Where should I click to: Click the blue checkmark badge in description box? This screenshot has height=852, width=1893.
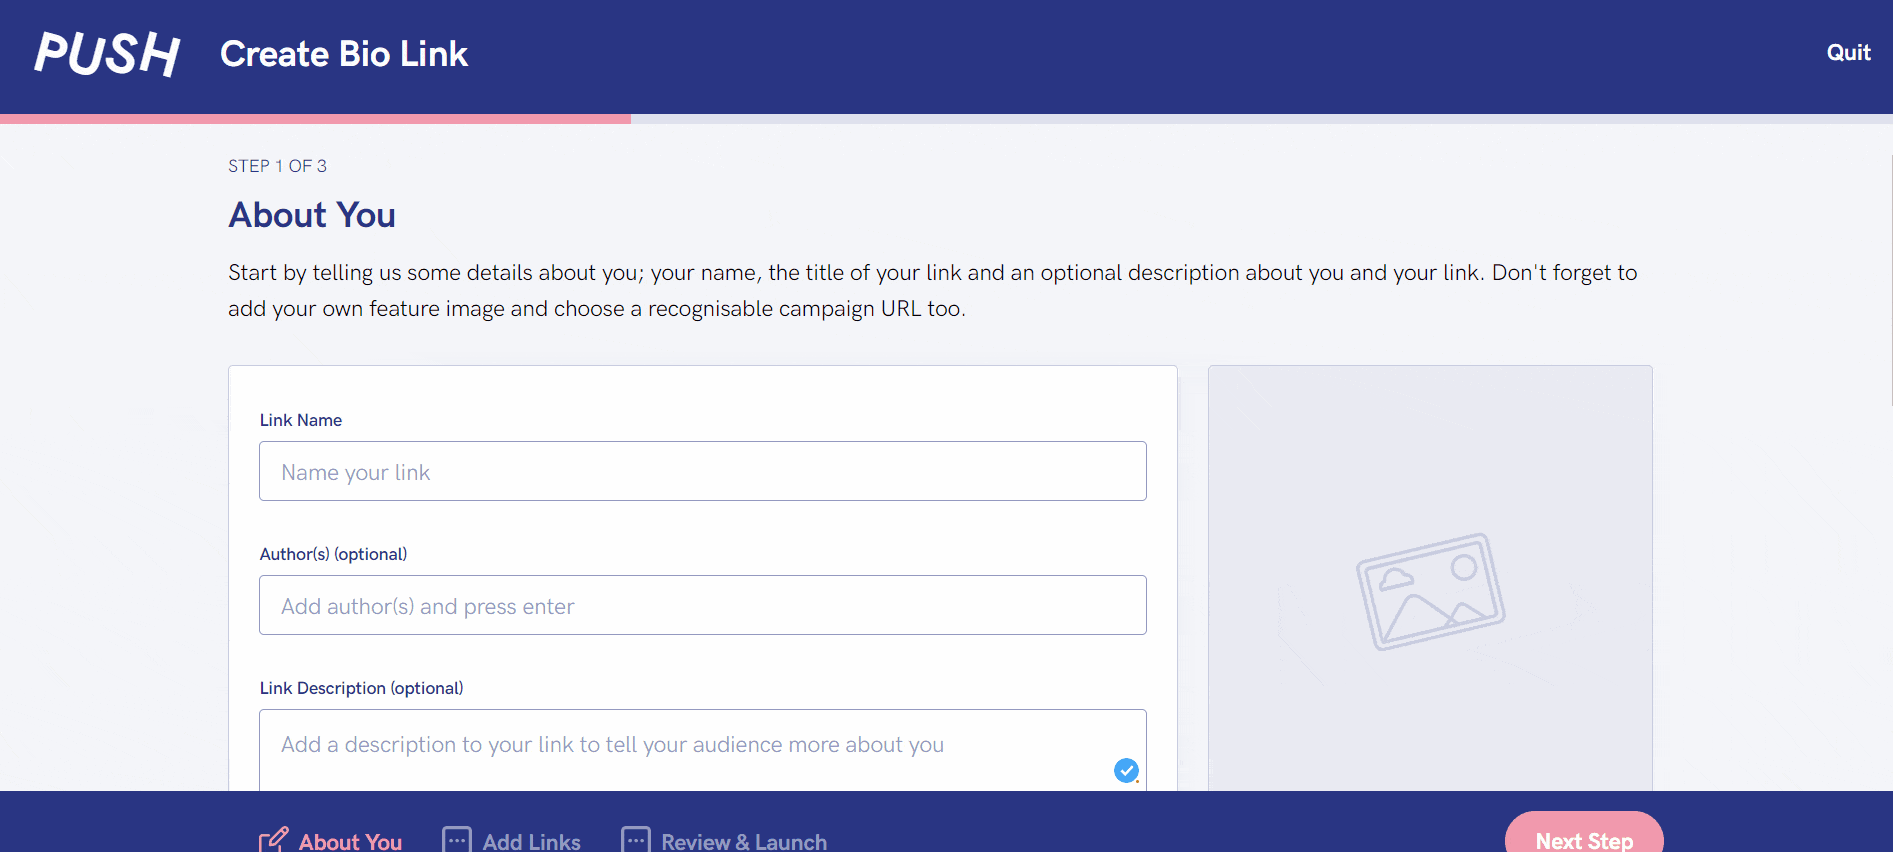pos(1126,770)
